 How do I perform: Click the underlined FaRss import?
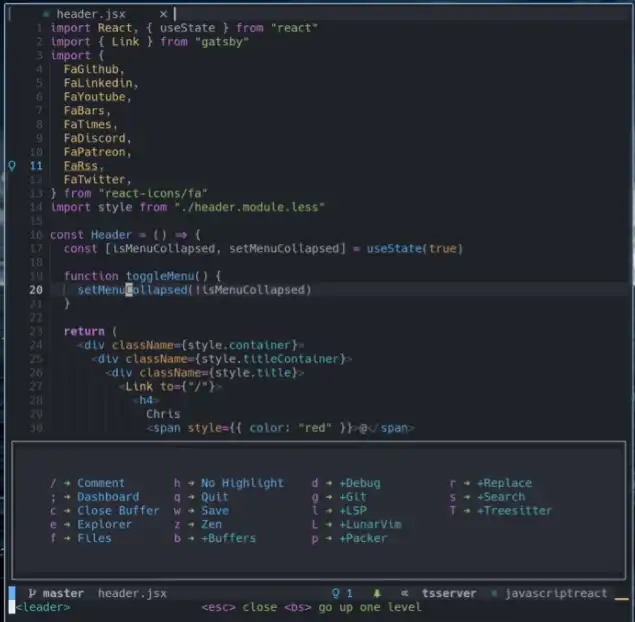coord(81,166)
